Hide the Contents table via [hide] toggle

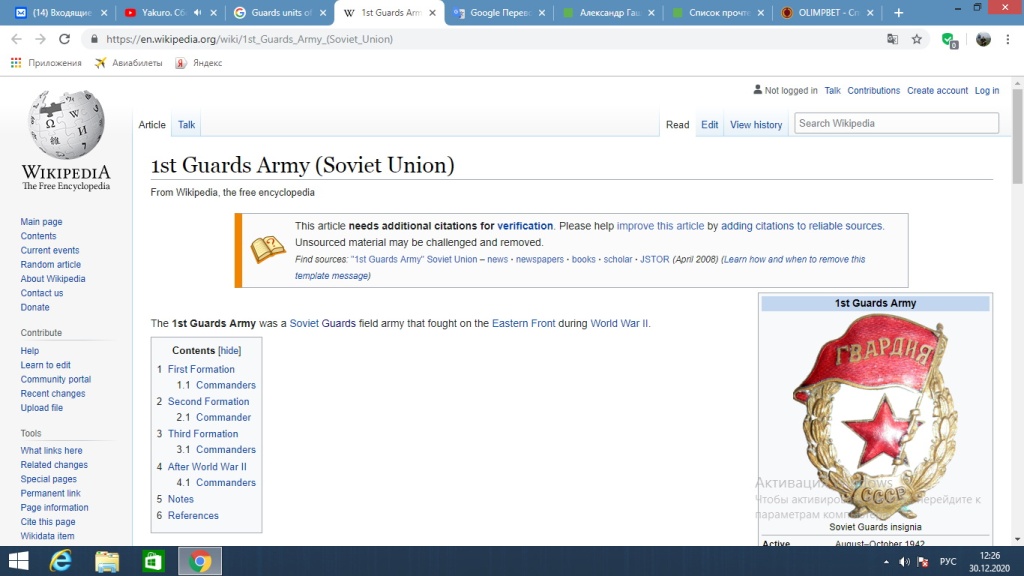tap(230, 351)
